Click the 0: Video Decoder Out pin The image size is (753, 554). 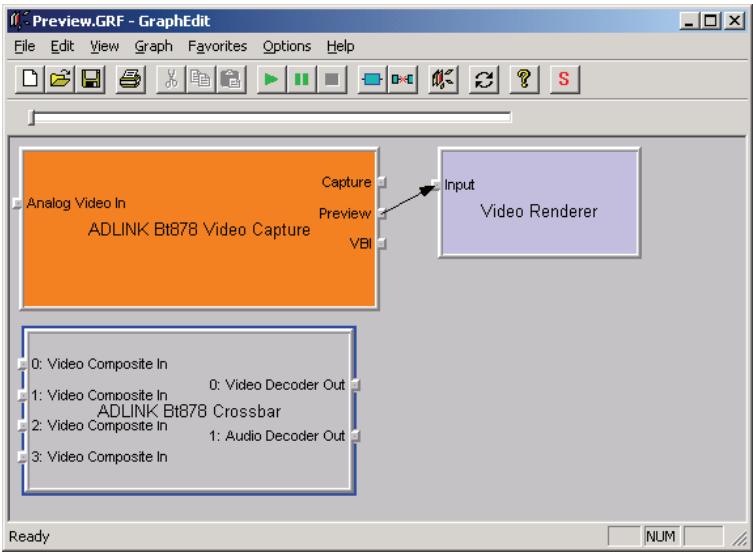click(x=355, y=385)
